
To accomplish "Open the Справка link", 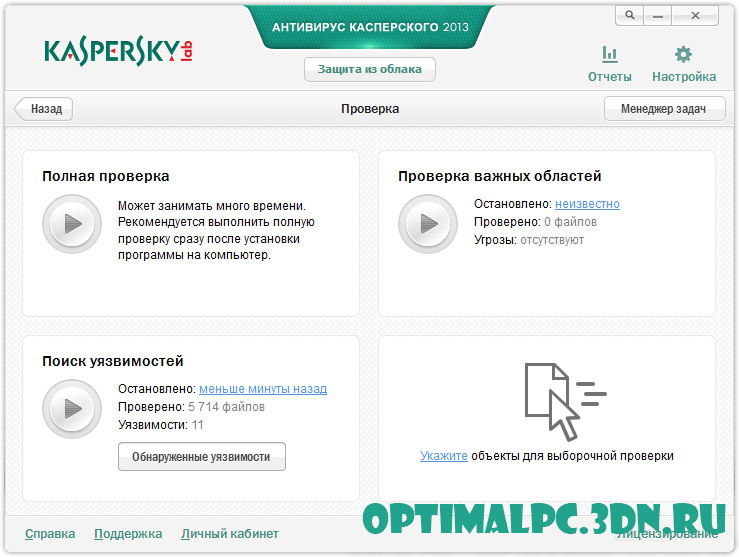I will (x=50, y=534).
